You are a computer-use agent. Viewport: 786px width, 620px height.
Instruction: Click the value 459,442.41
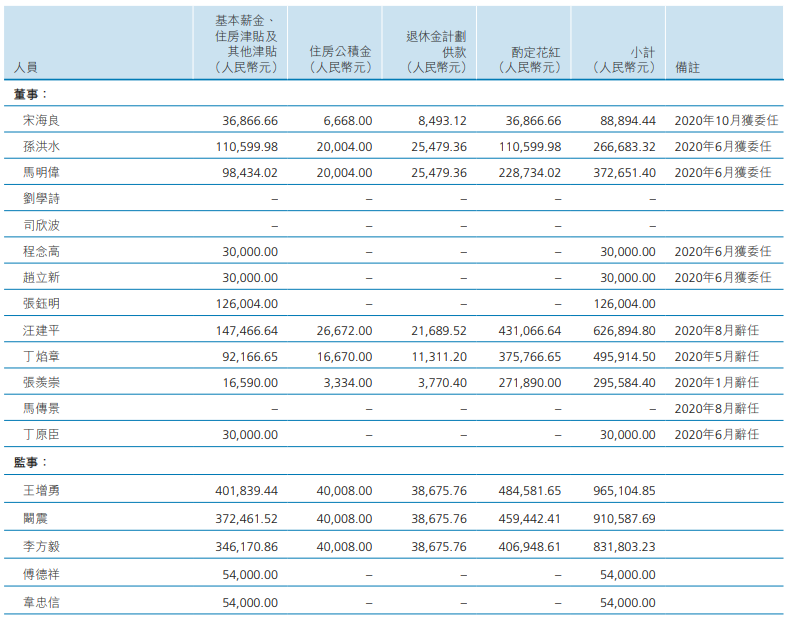(530, 519)
